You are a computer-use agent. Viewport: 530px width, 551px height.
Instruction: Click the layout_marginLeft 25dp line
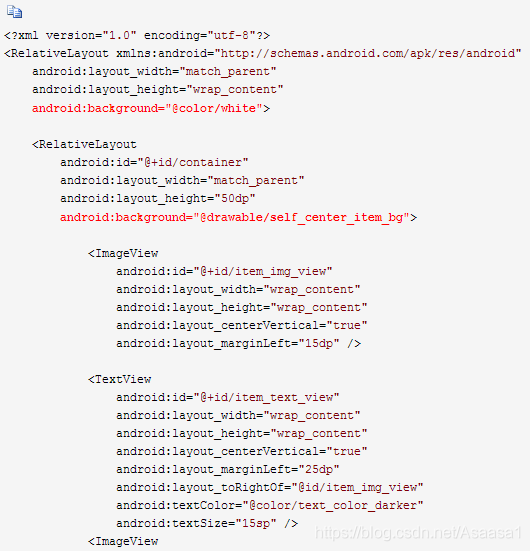(228, 469)
